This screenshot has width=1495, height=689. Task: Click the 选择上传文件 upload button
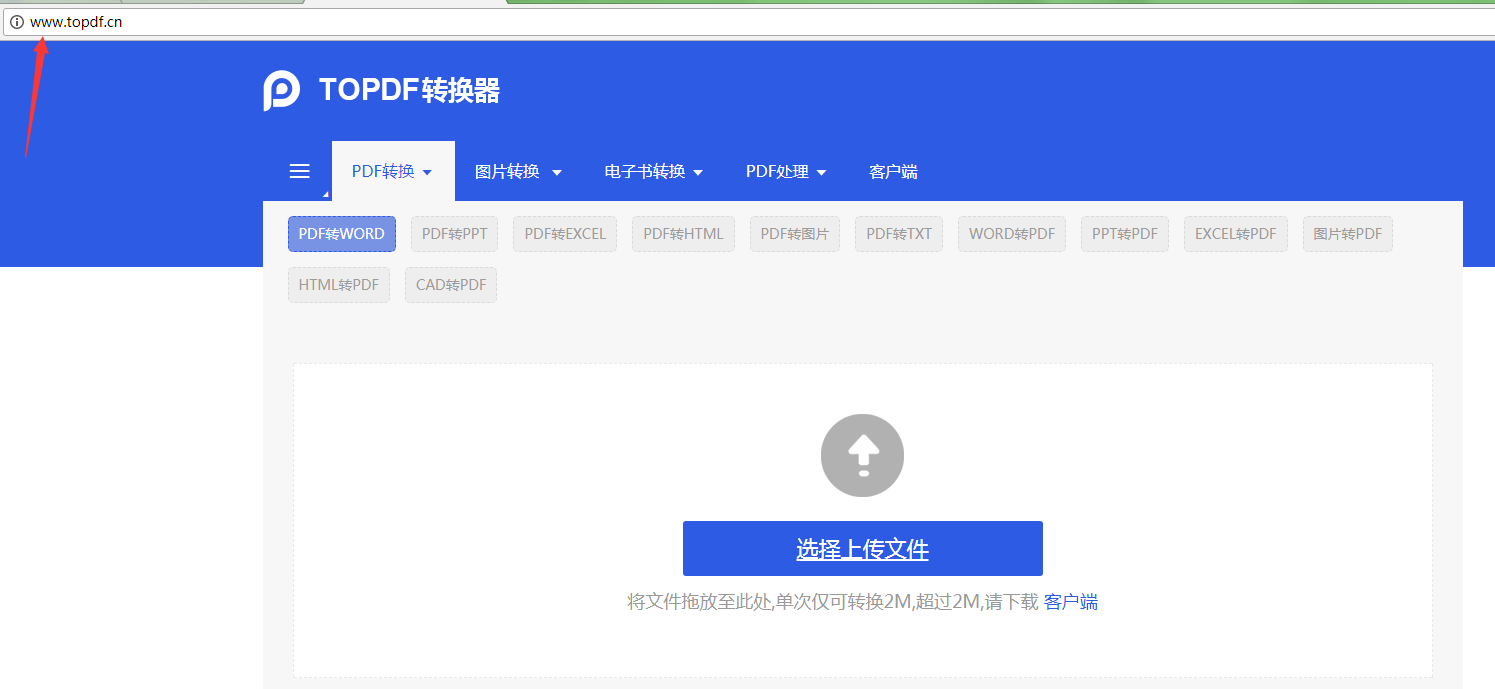tap(863, 548)
